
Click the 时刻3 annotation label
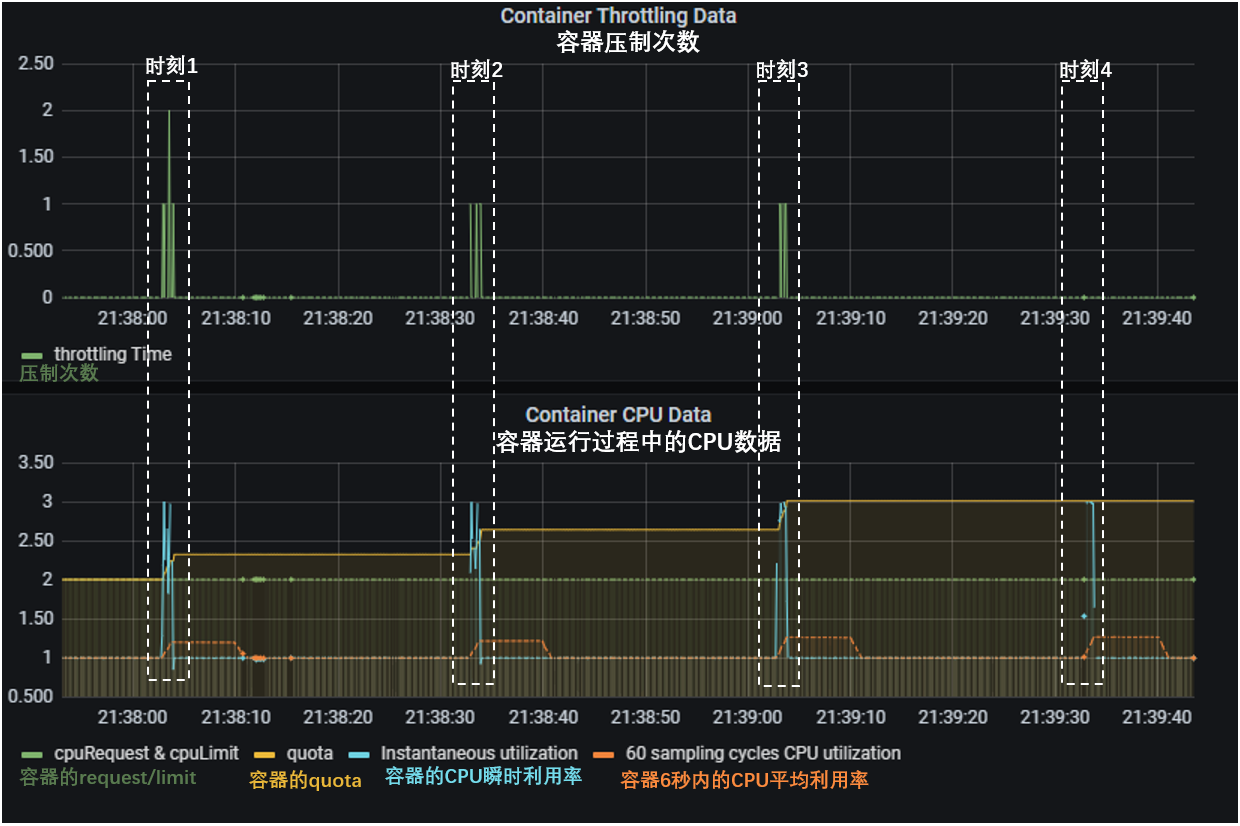[781, 70]
